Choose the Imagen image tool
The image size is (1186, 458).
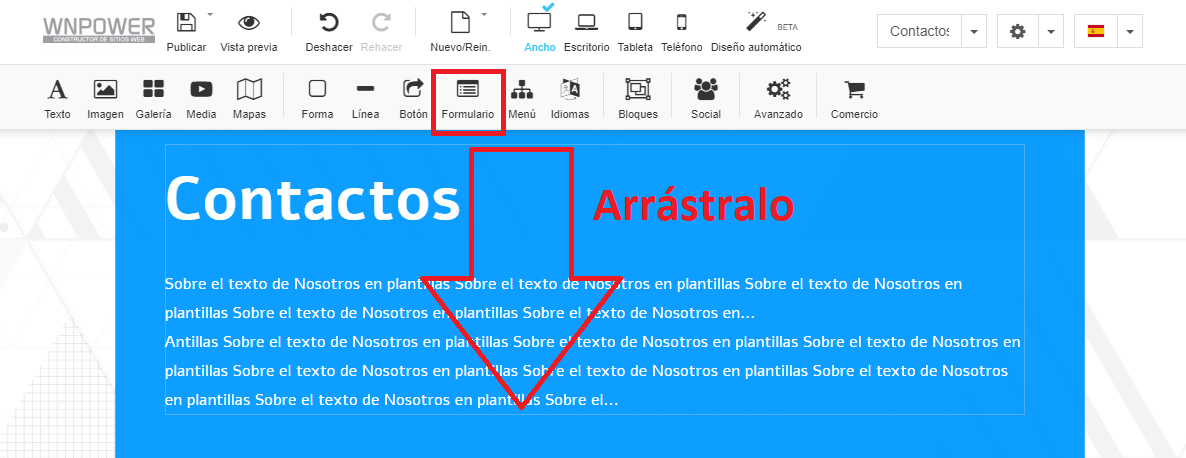point(105,98)
